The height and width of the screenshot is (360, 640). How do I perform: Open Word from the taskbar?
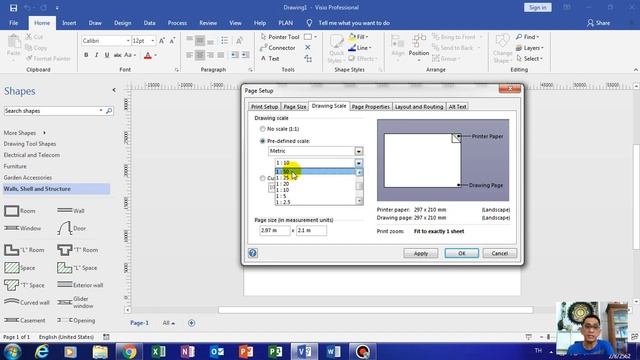pyautogui.click(x=333, y=351)
